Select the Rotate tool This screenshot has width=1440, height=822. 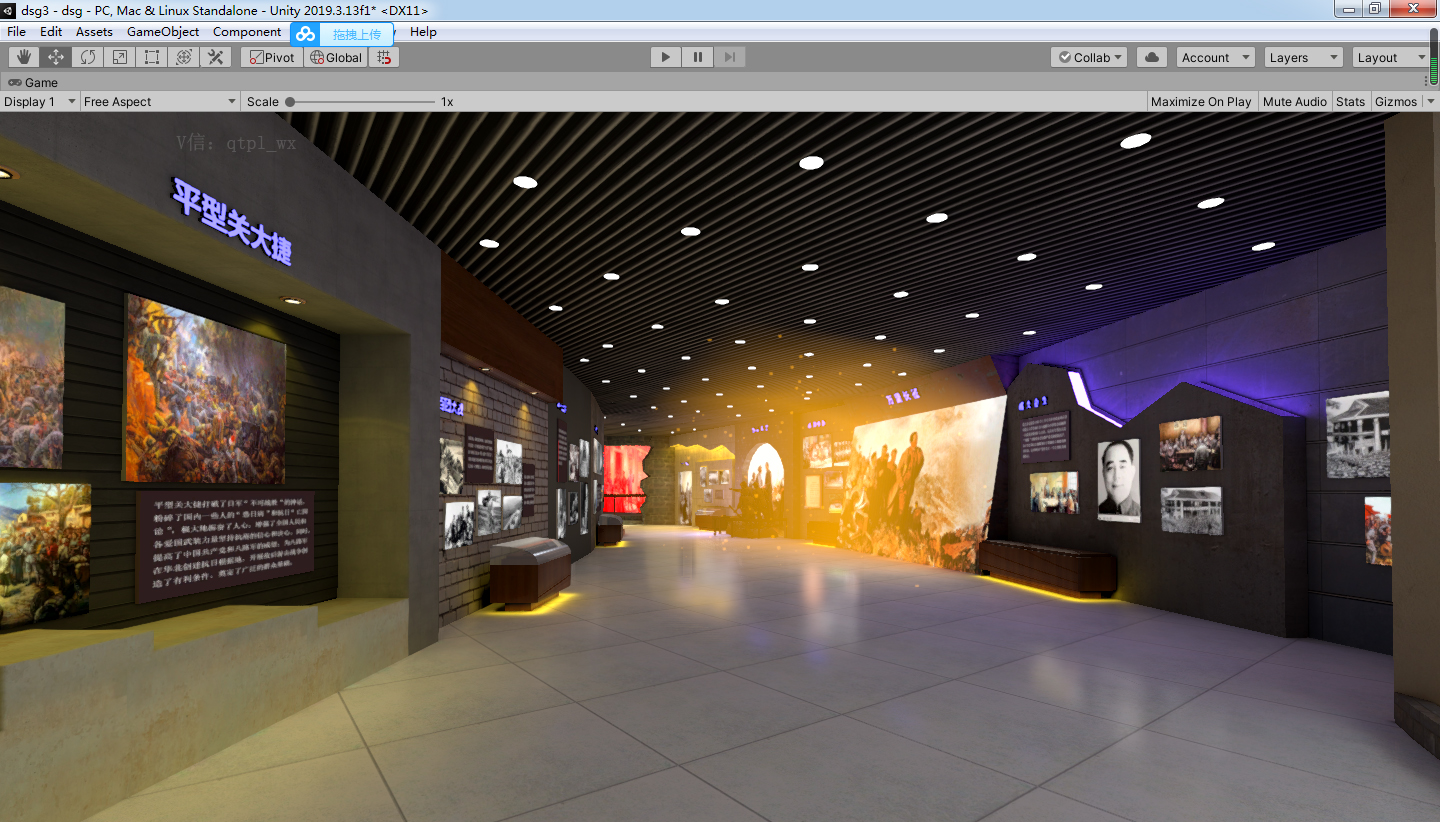pyautogui.click(x=88, y=57)
